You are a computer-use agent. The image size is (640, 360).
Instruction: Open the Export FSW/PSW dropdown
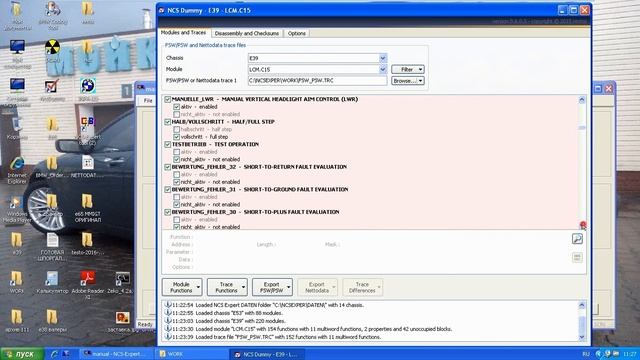272,287
